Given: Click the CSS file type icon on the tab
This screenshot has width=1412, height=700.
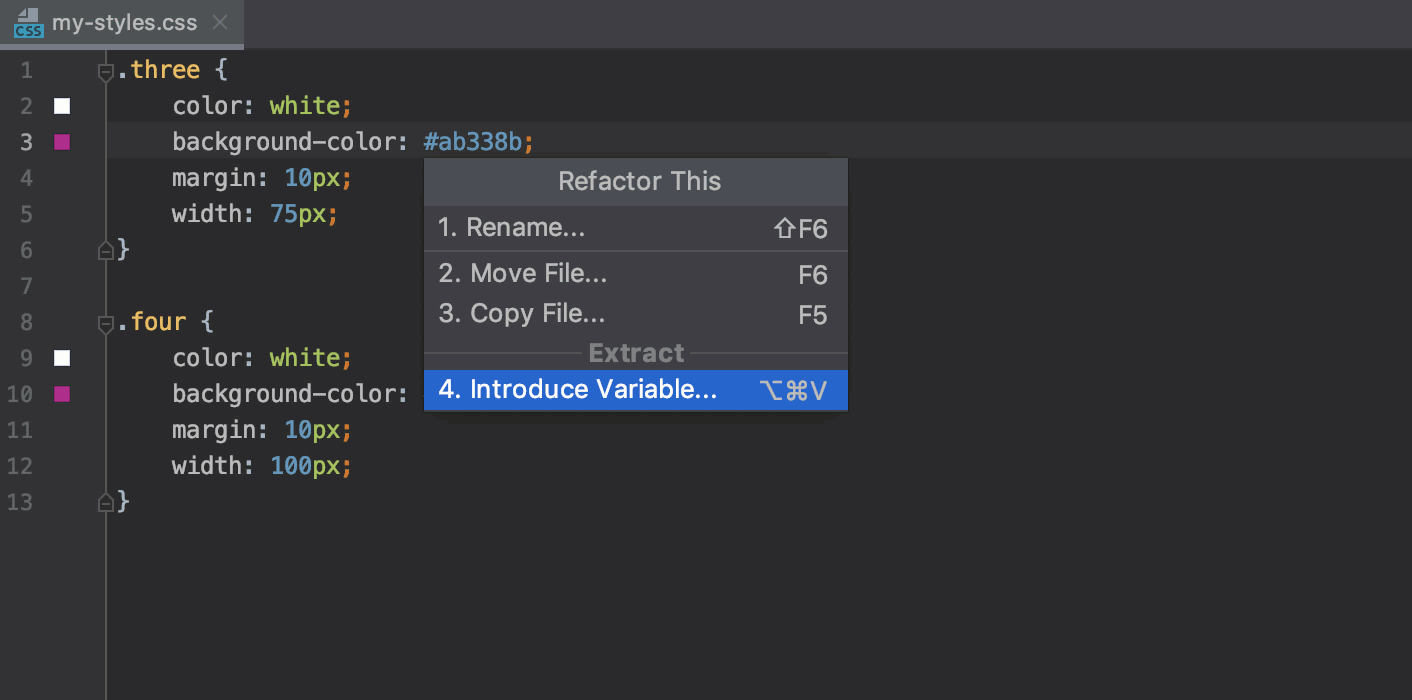Looking at the screenshot, I should click(x=28, y=23).
